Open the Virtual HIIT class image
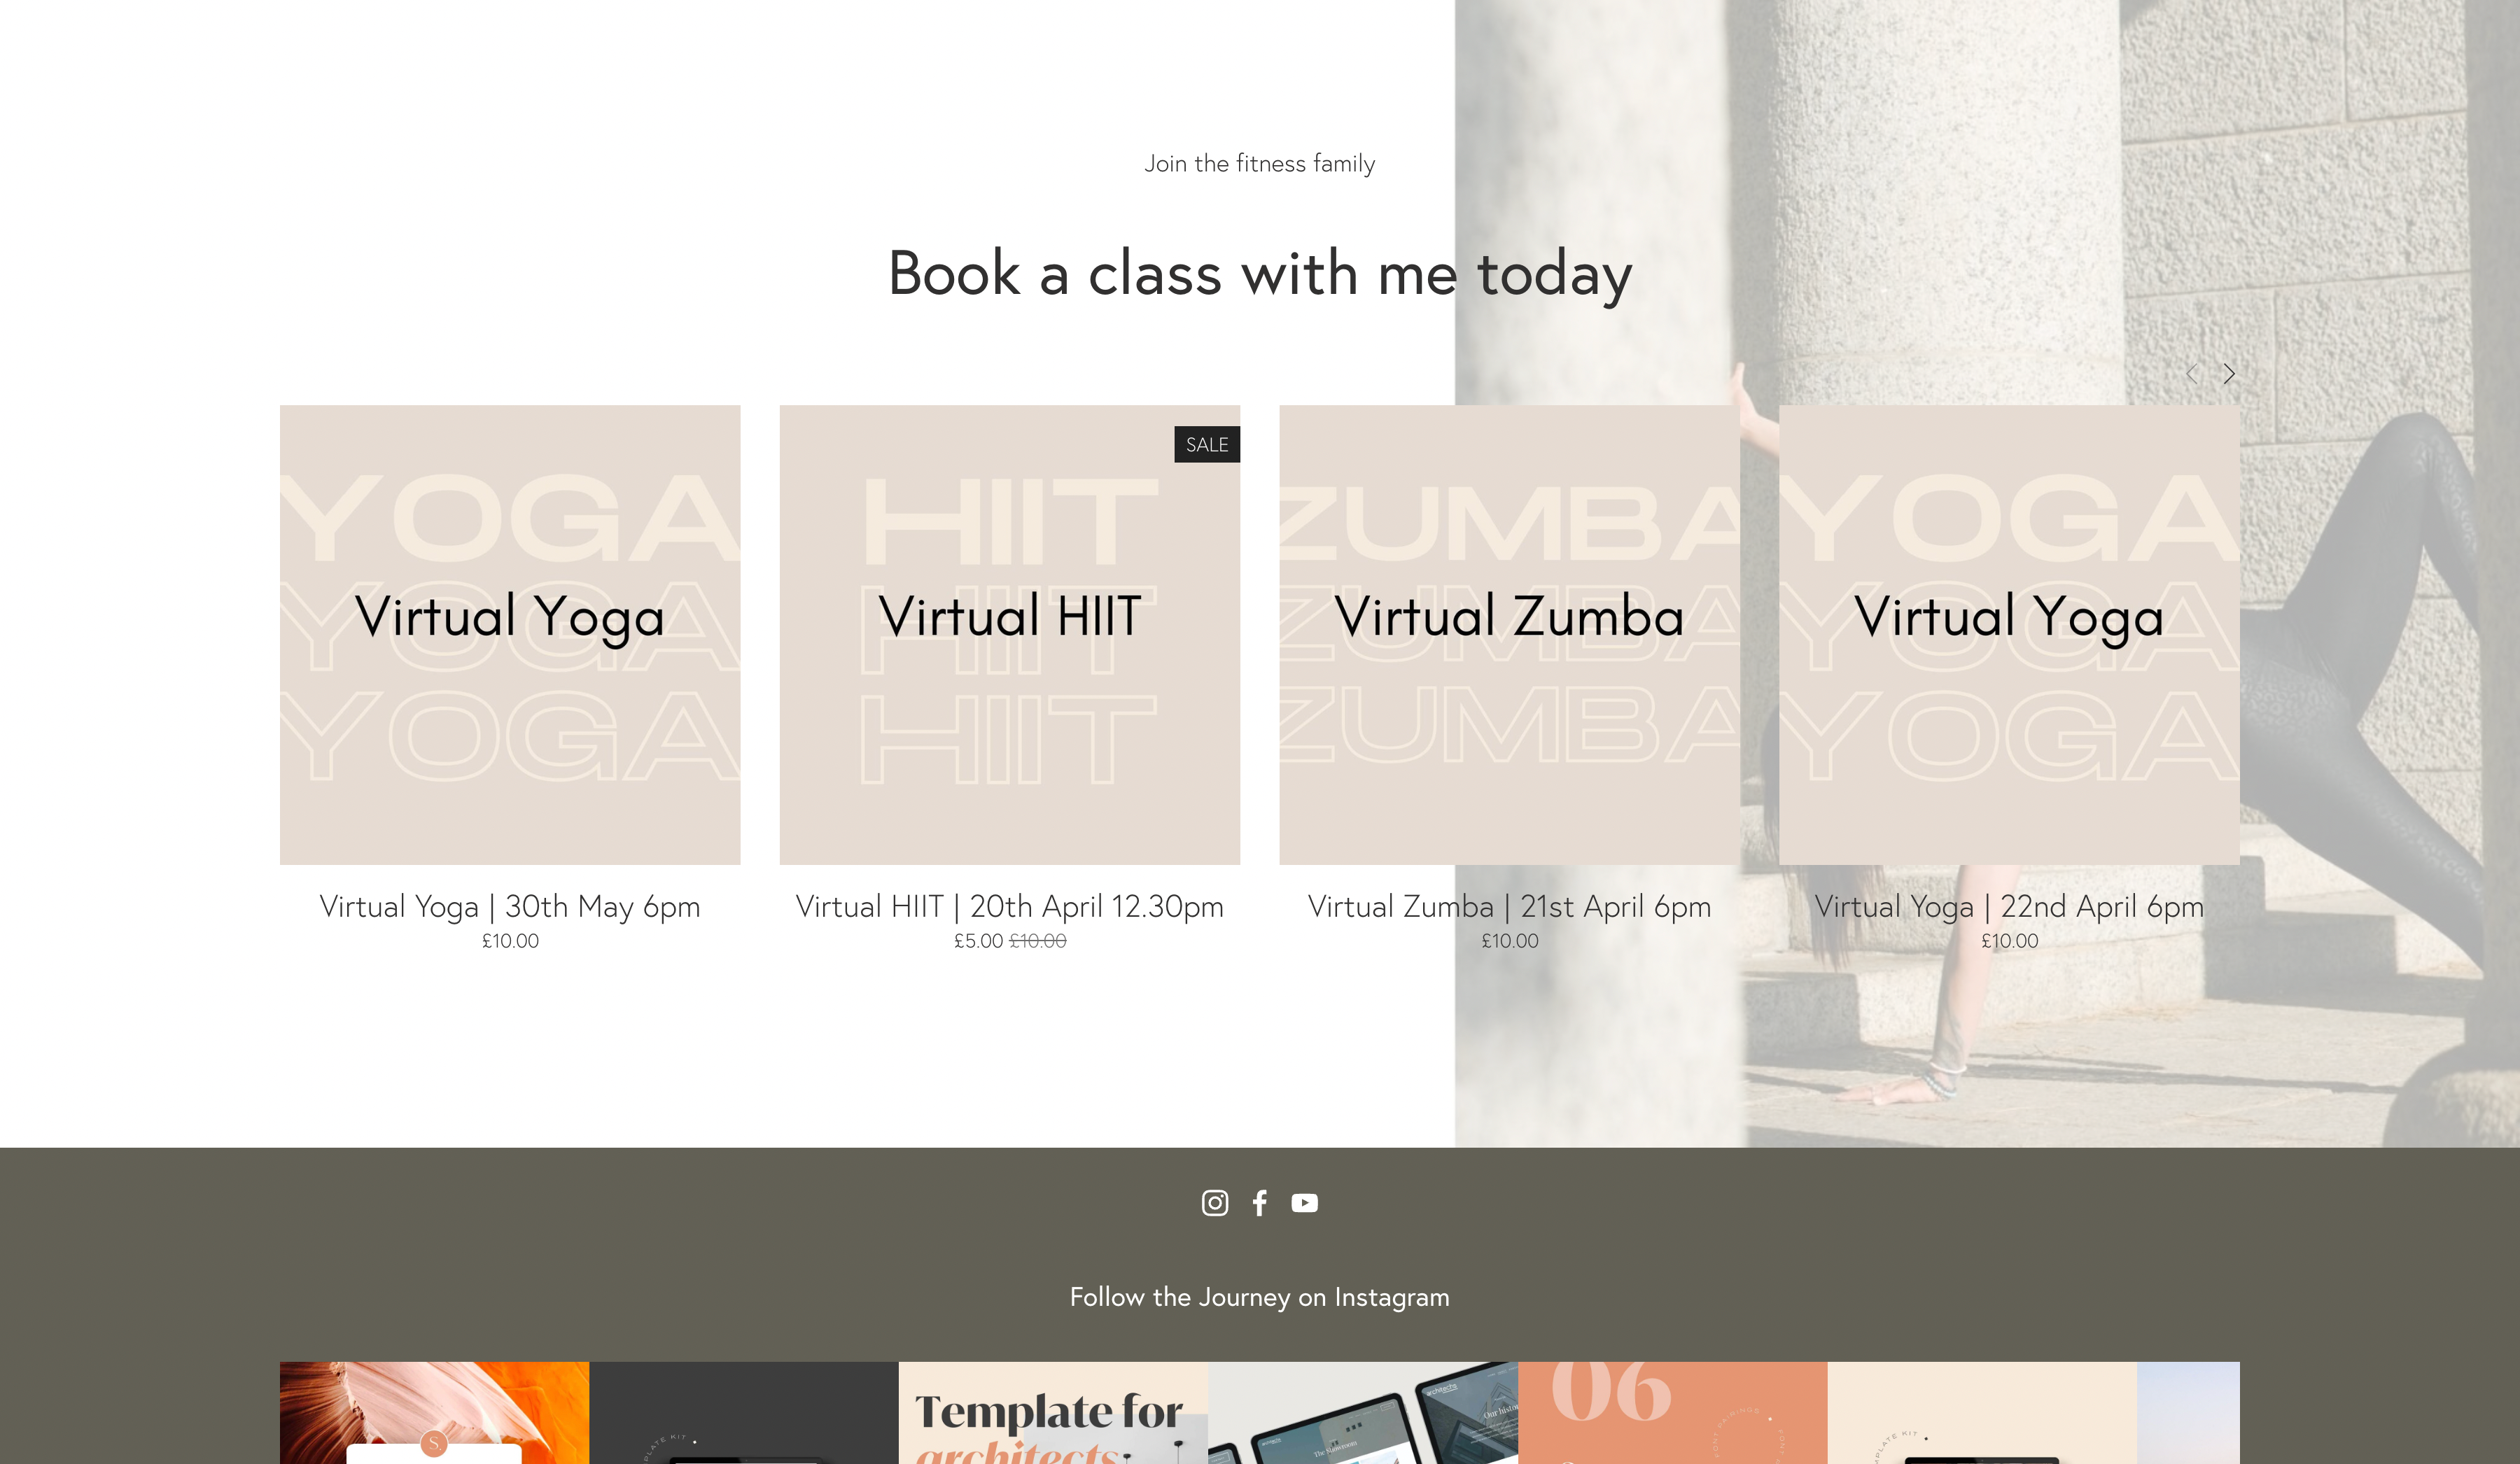 click(1010, 635)
